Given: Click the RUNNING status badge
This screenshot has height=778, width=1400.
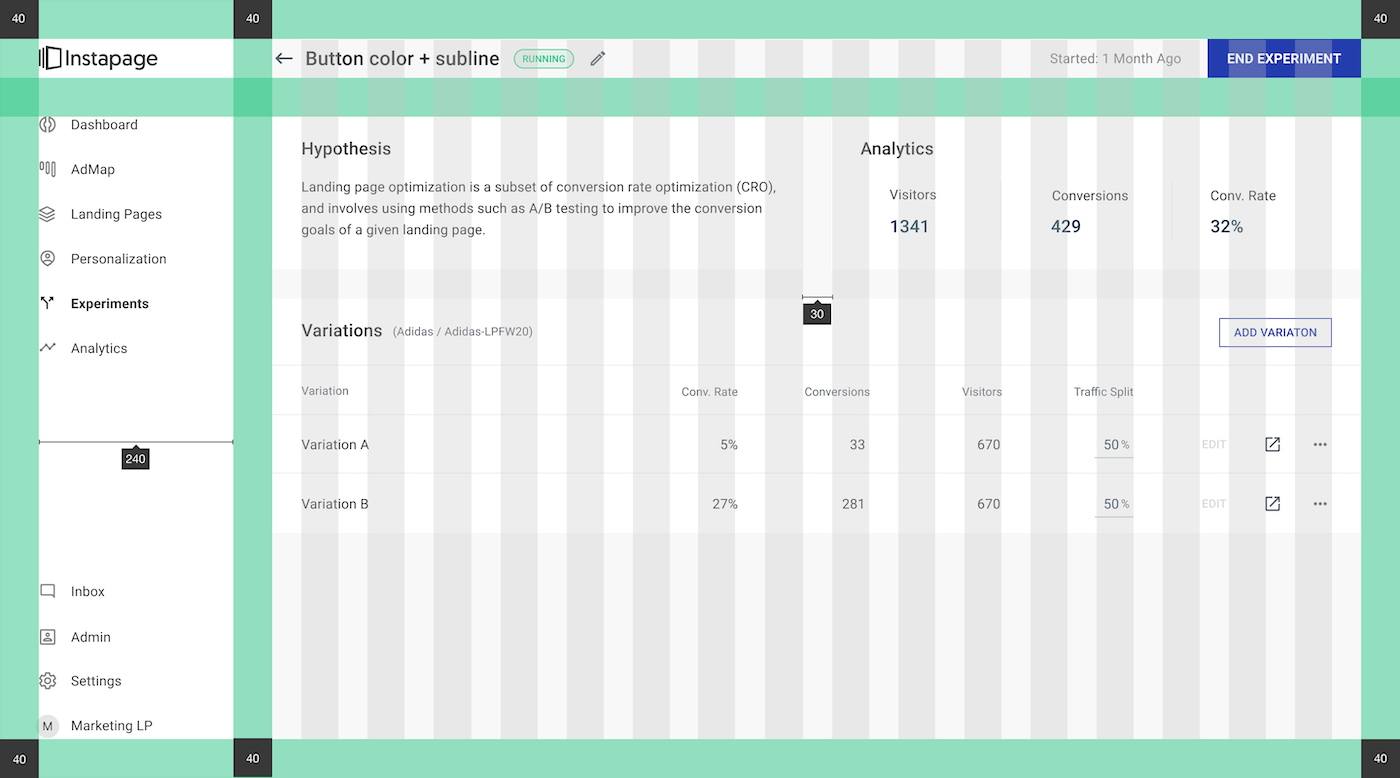Looking at the screenshot, I should (544, 58).
